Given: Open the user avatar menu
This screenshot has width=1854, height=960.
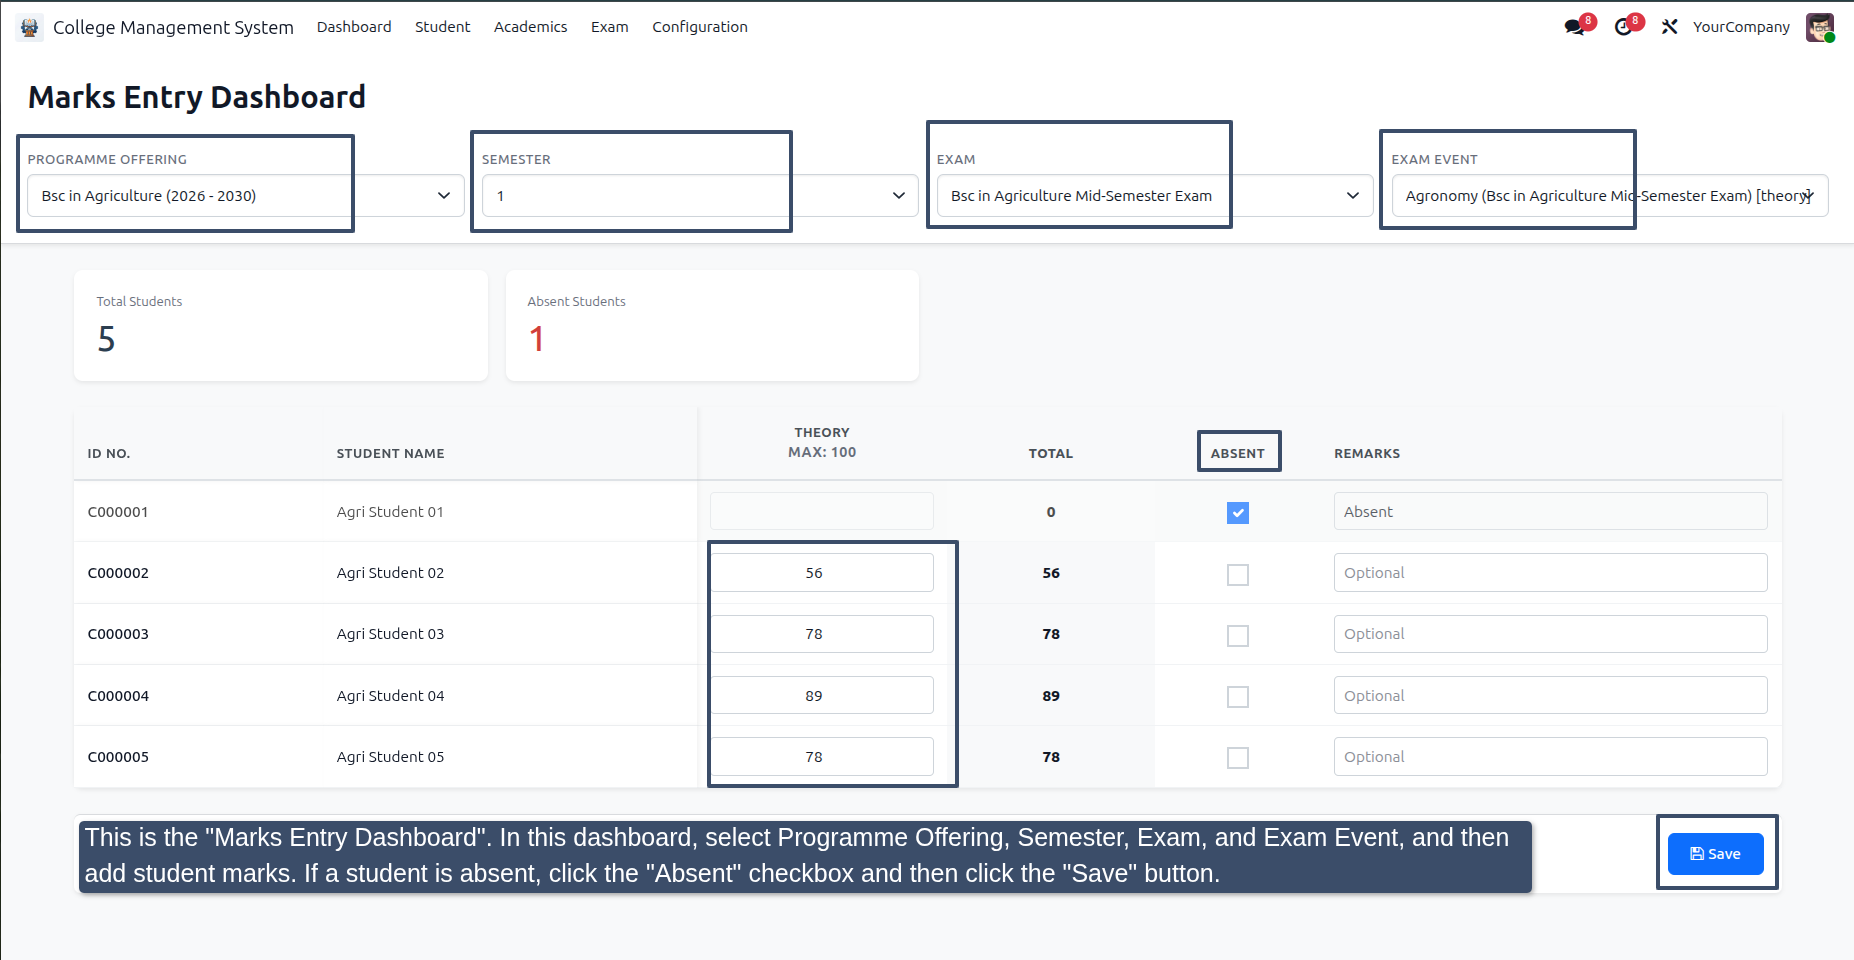Looking at the screenshot, I should (x=1820, y=27).
